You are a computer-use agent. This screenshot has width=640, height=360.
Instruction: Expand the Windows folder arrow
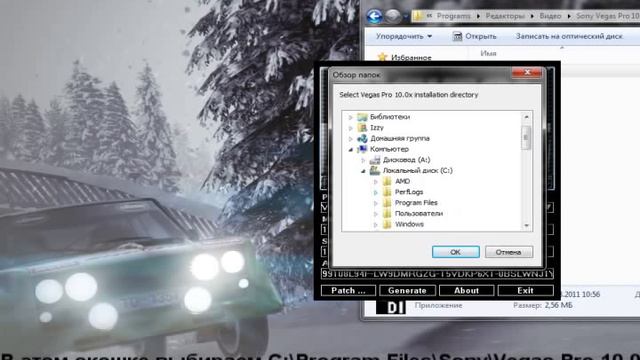(x=376, y=224)
